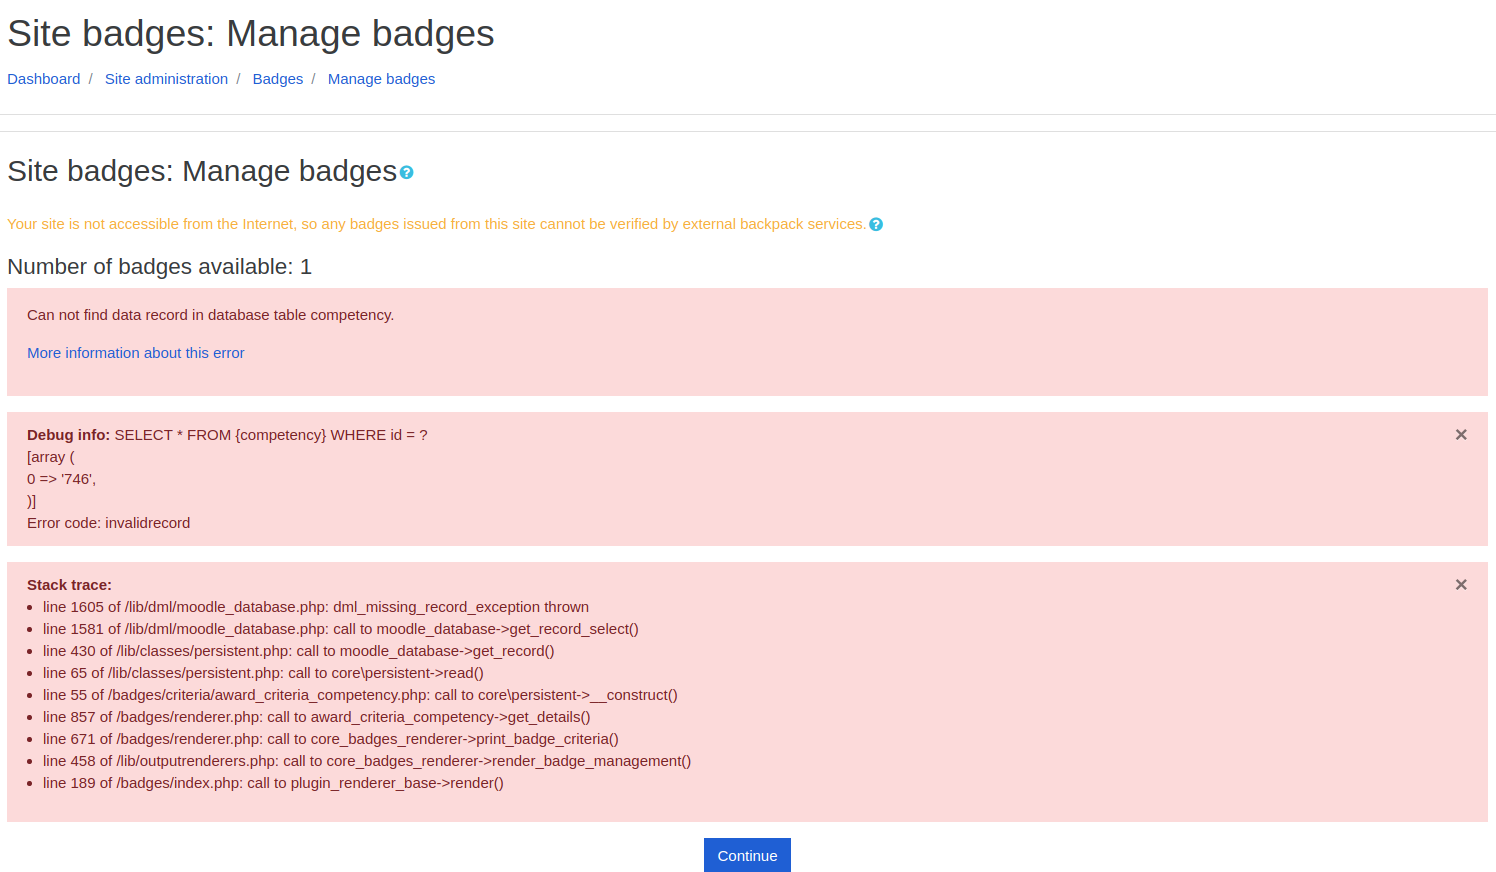Open help icon beside Manage badges heading
Screen dimensions: 1496x872
[406, 173]
